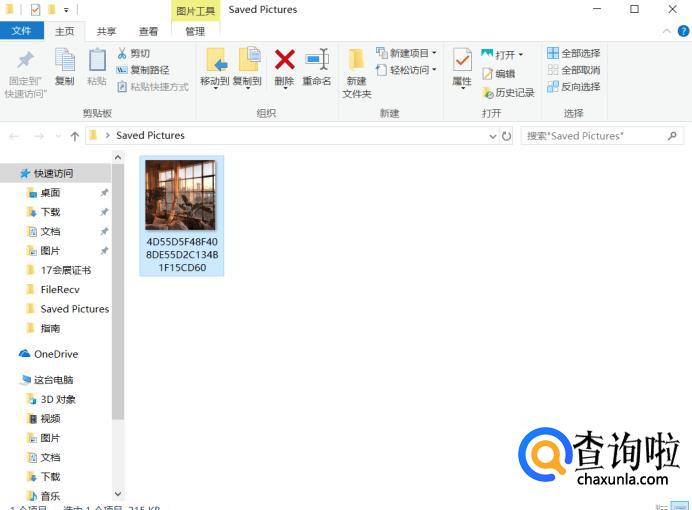Select 快速访问 in the navigation pane

55,173
